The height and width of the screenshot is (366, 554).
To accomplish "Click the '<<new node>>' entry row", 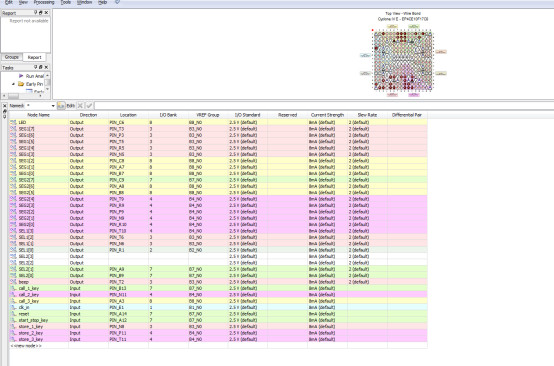I will [x=218, y=346].
